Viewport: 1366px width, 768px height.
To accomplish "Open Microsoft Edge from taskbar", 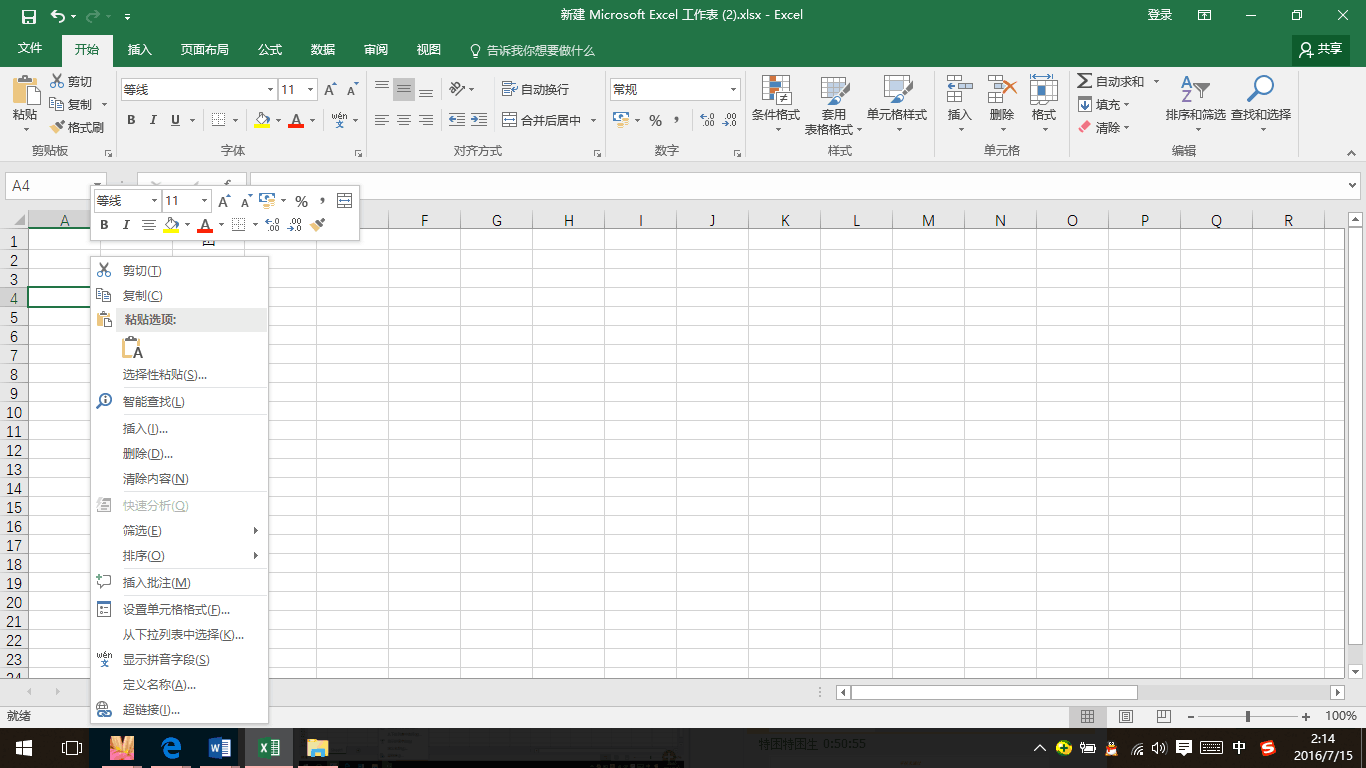I will [170, 747].
